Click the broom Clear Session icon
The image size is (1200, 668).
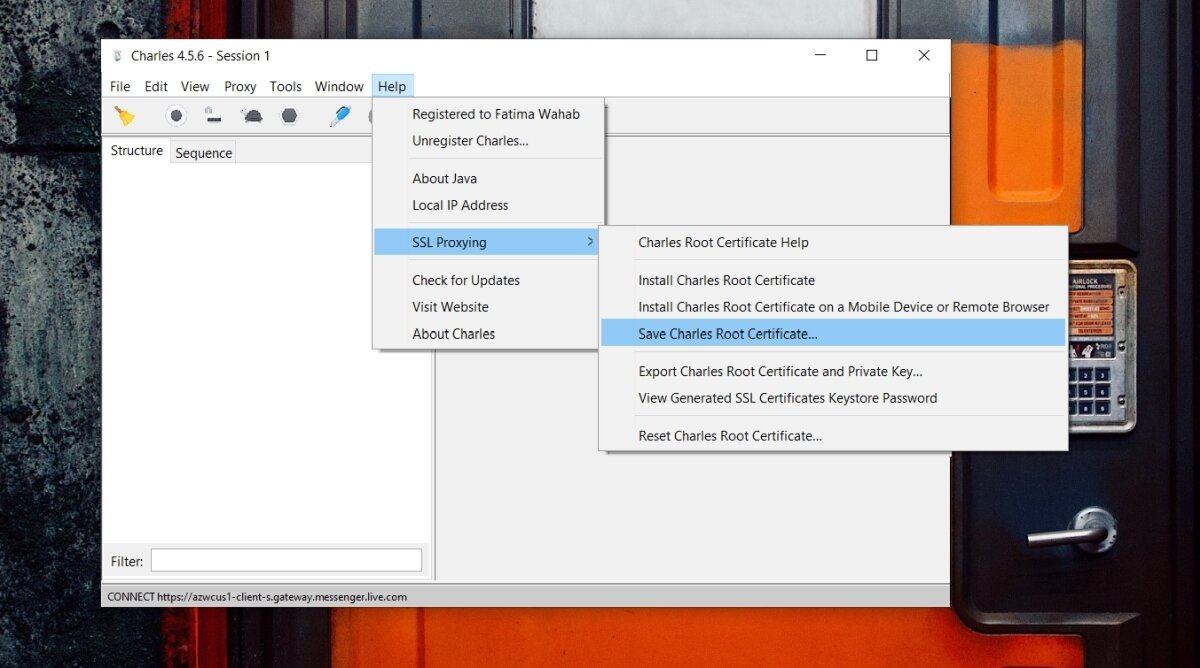125,116
